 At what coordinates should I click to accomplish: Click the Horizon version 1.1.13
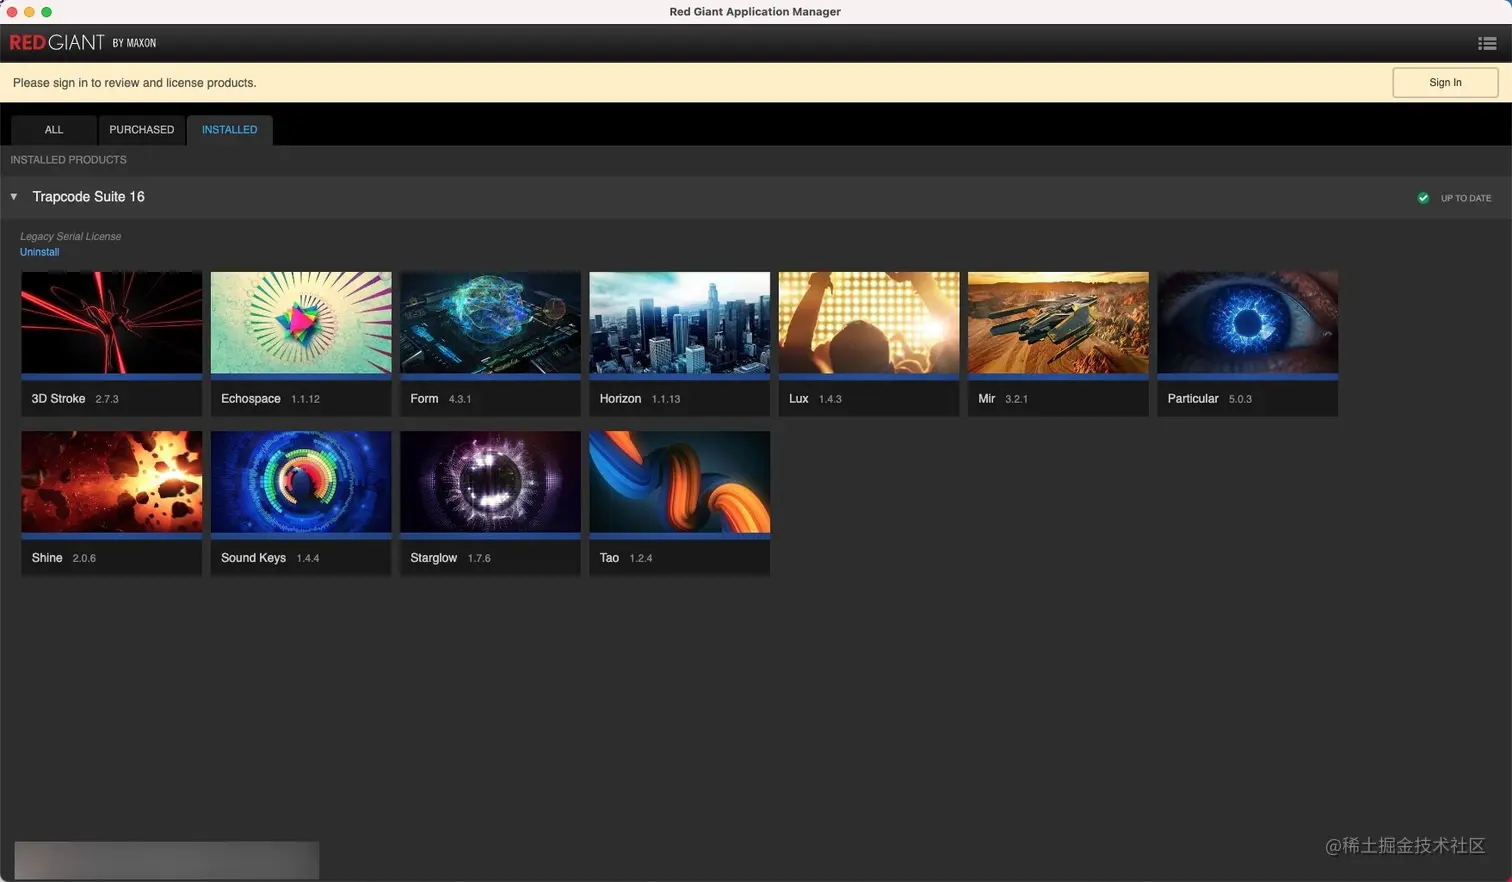pyautogui.click(x=666, y=399)
